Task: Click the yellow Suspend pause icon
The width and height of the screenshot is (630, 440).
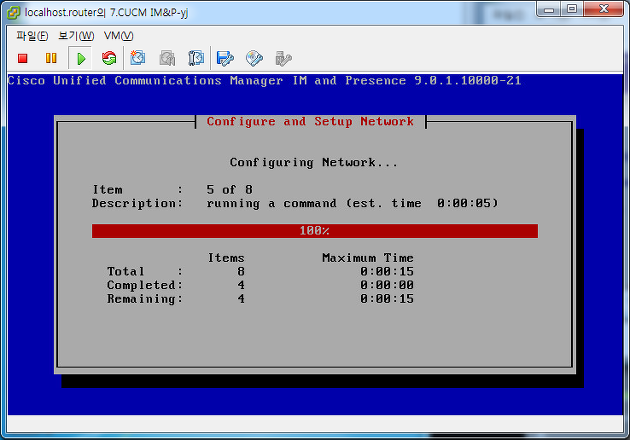Action: coord(51,58)
